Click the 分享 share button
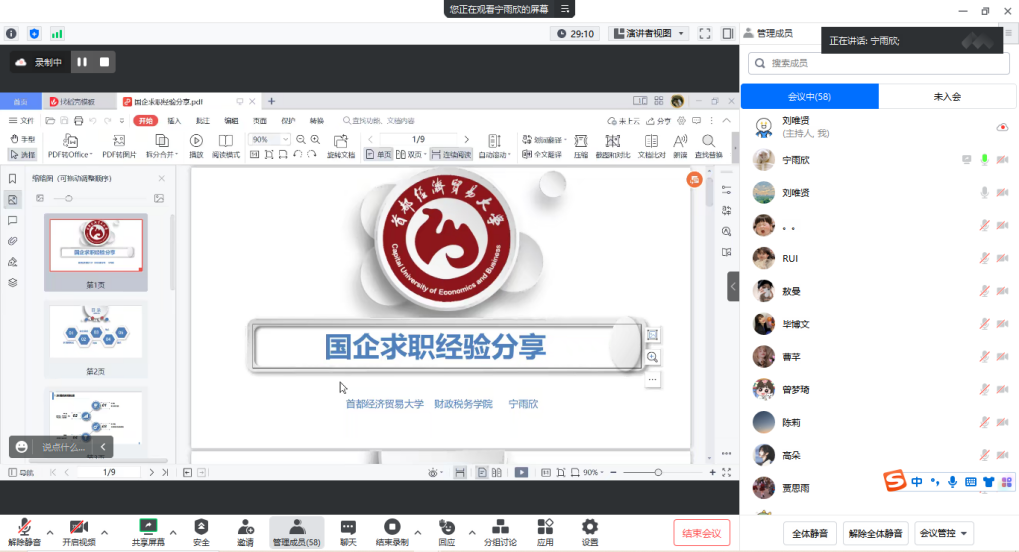Viewport: 1019px width, 552px height. pos(658,120)
